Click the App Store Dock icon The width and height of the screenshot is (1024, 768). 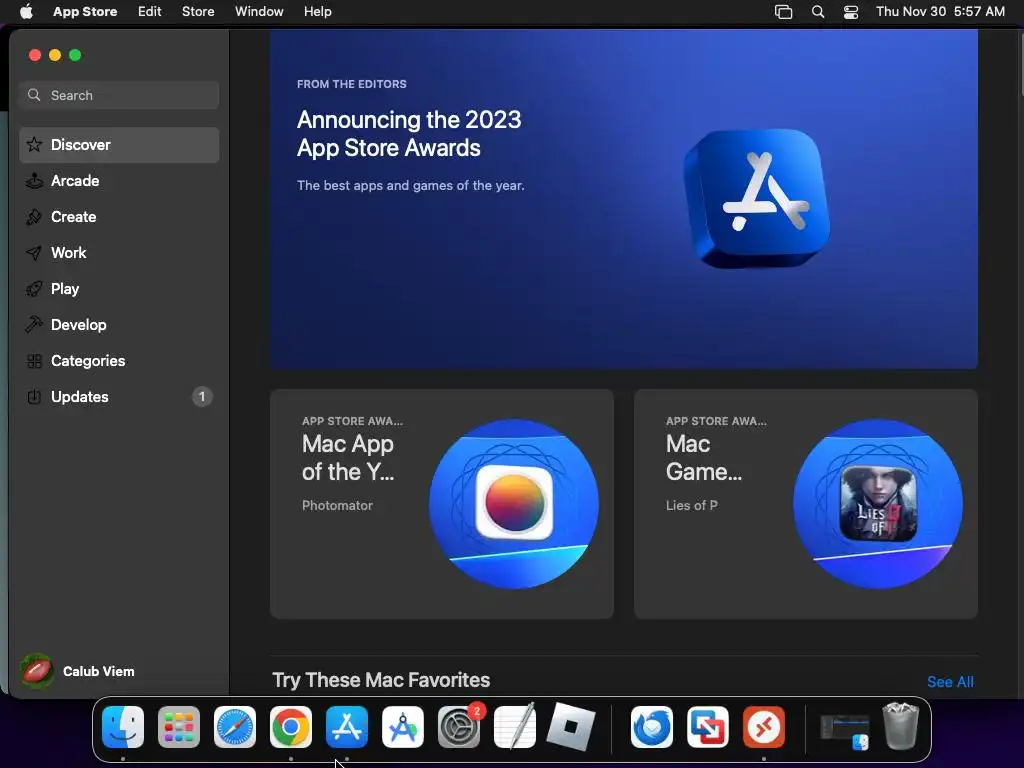(347, 726)
